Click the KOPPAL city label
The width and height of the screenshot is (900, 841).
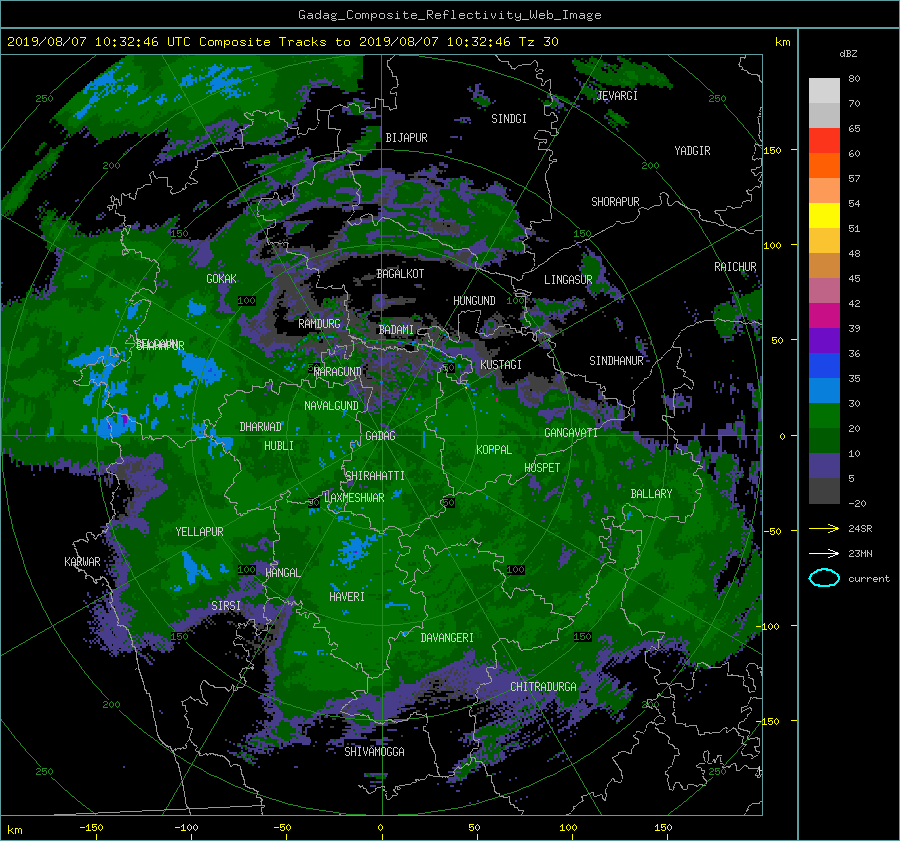point(494,449)
